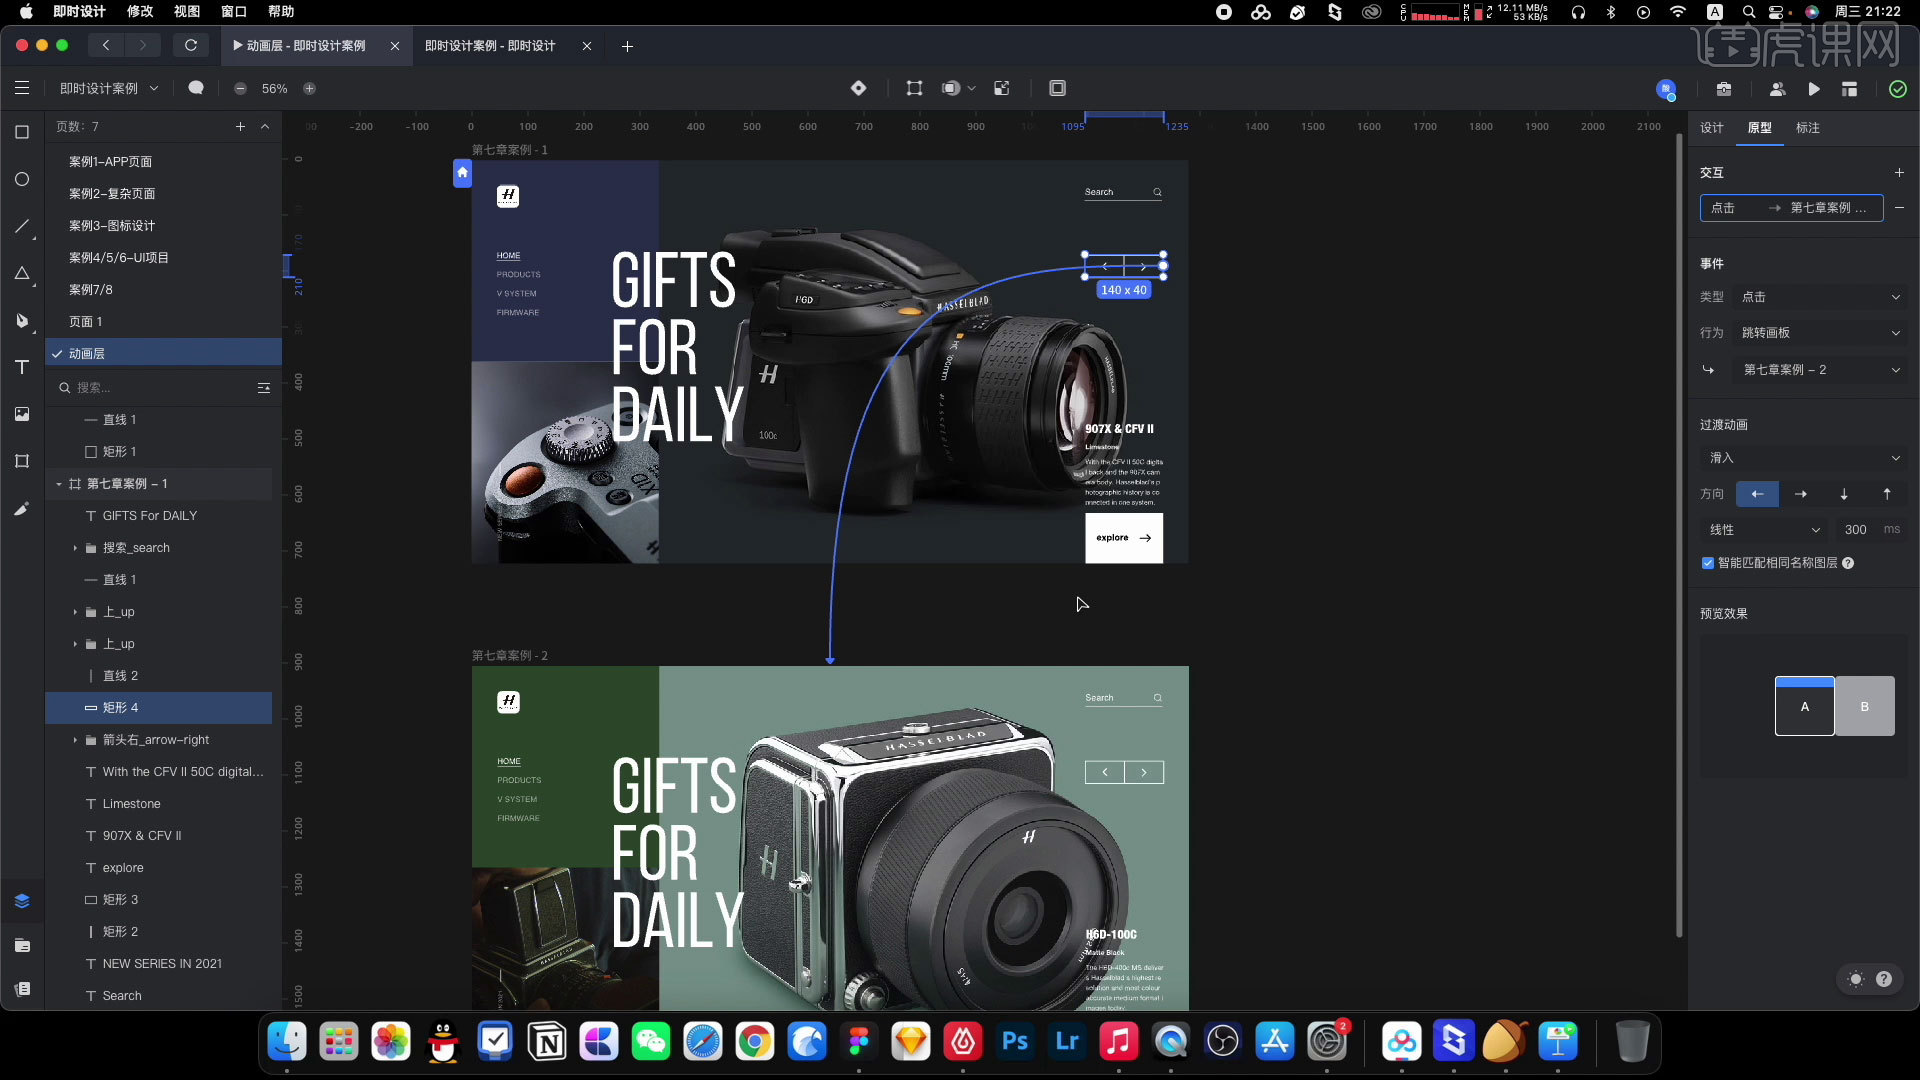
Task: Select the ellipse shape tool
Action: tap(22, 179)
